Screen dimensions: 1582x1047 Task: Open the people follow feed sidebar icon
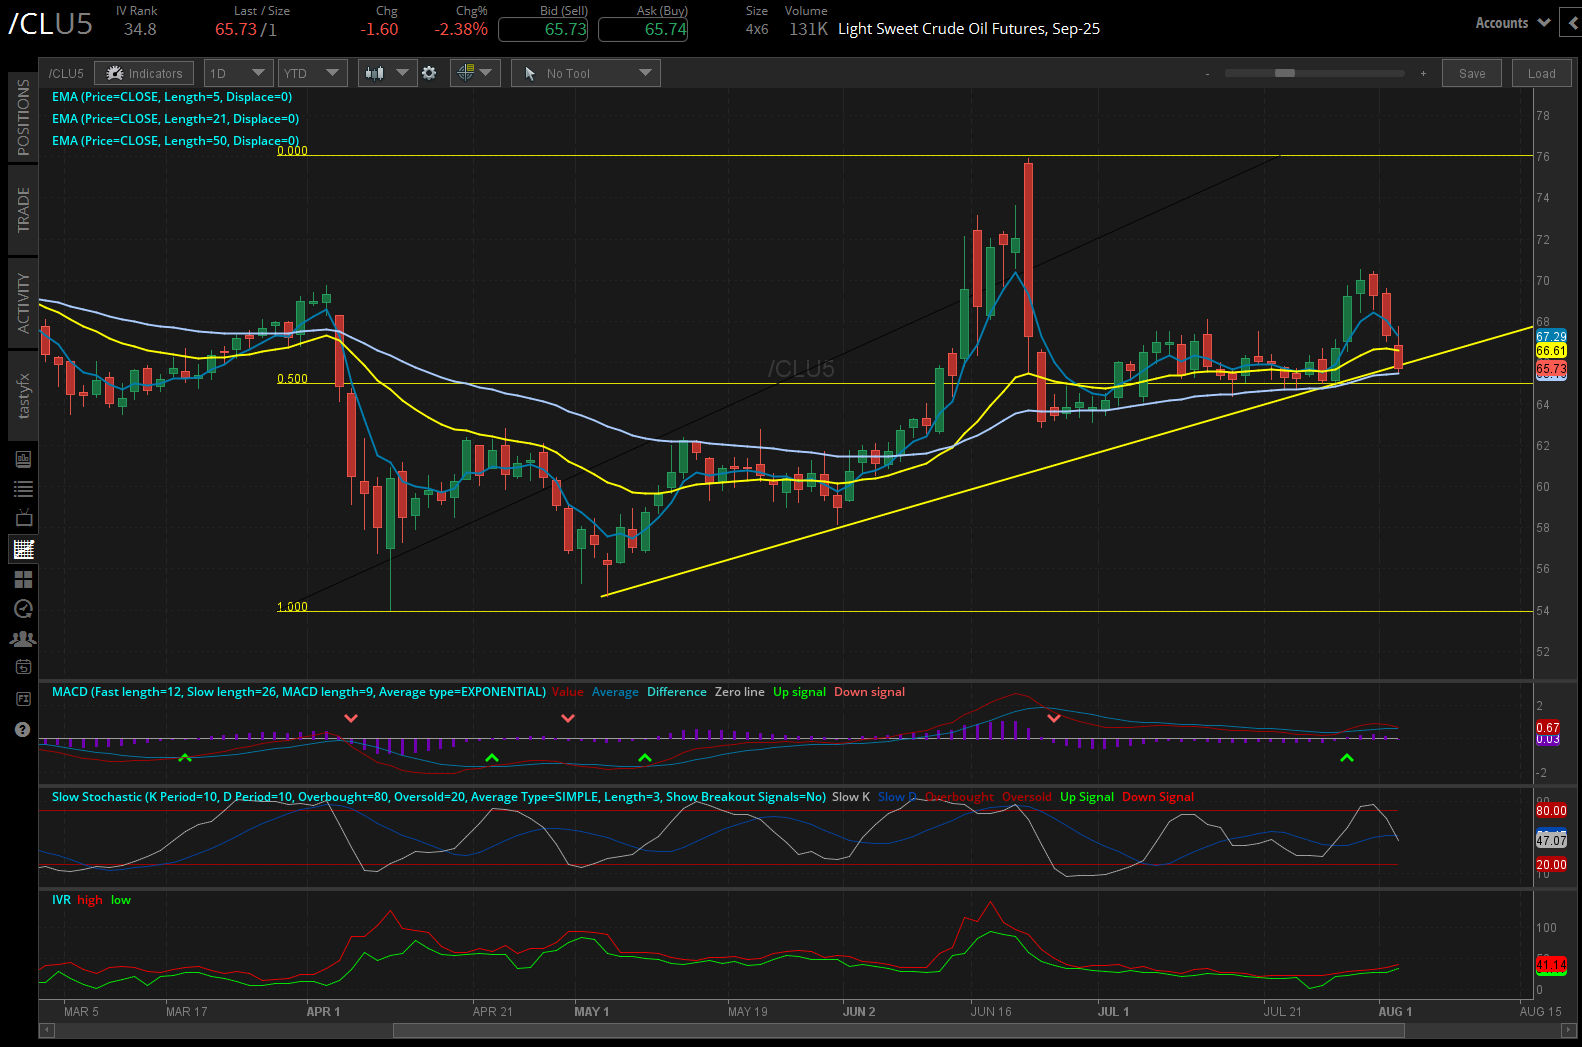pyautogui.click(x=23, y=638)
